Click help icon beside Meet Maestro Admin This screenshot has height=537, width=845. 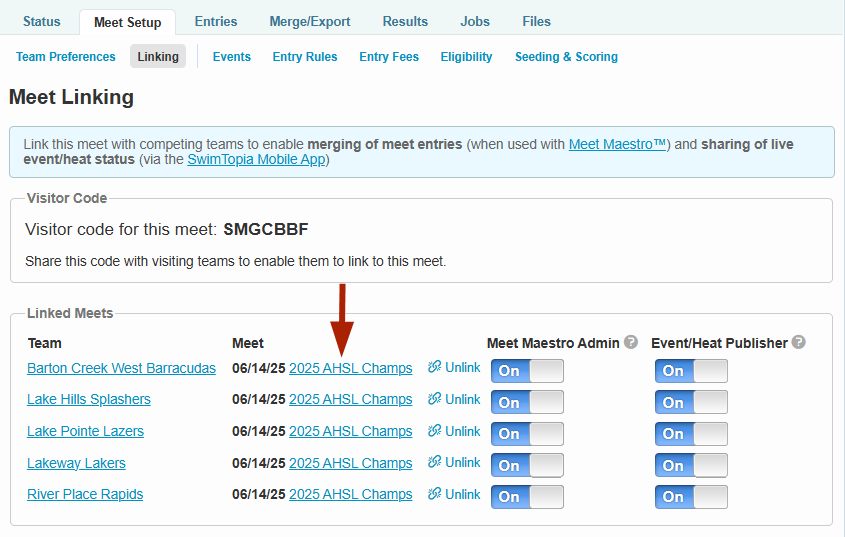(x=631, y=342)
